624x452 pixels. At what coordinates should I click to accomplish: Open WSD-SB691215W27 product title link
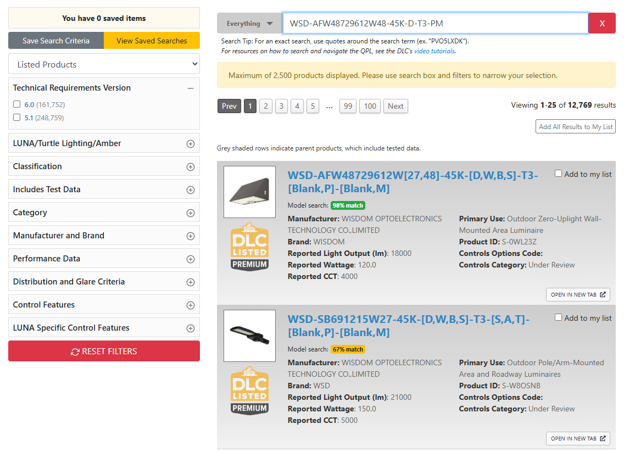[409, 325]
